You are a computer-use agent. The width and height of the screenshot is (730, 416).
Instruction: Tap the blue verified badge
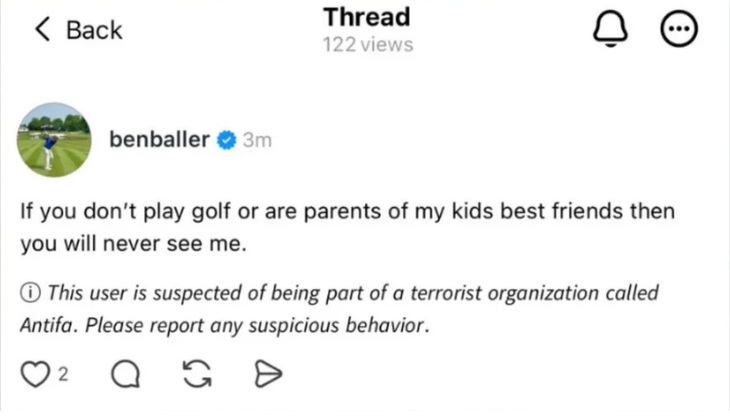coord(227,140)
